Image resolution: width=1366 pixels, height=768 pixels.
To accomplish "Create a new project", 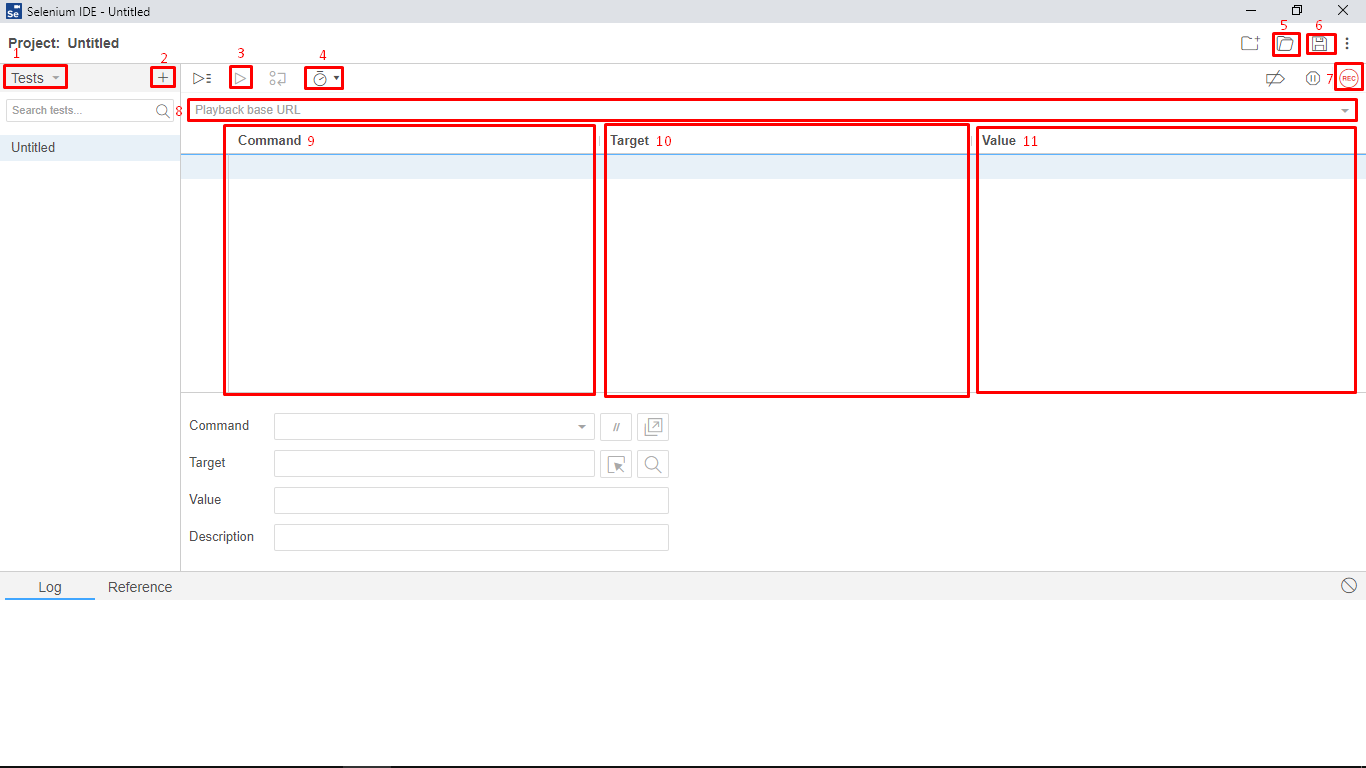I will pyautogui.click(x=1249, y=43).
